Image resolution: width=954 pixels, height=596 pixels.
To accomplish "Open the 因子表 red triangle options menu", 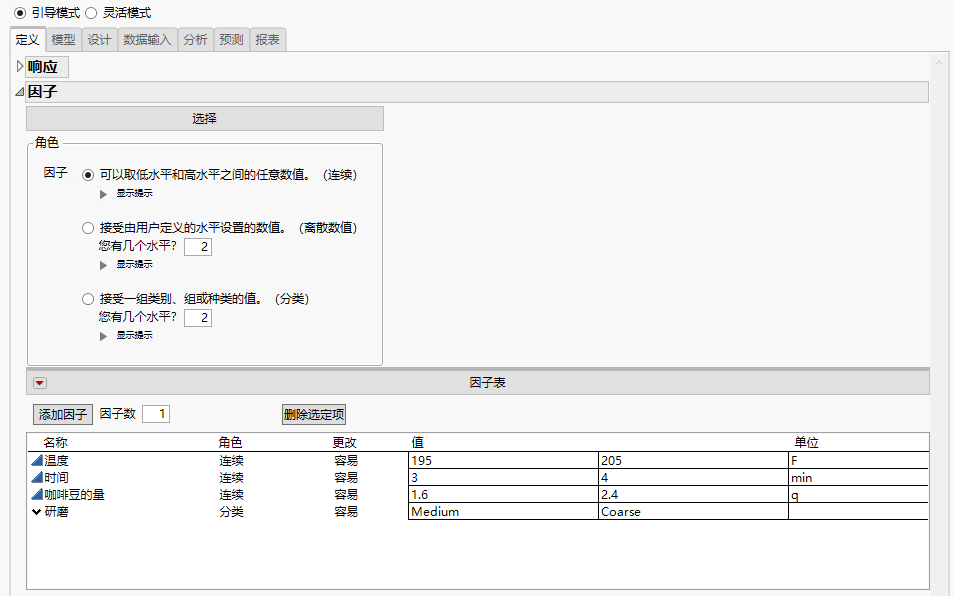I will pyautogui.click(x=38, y=381).
